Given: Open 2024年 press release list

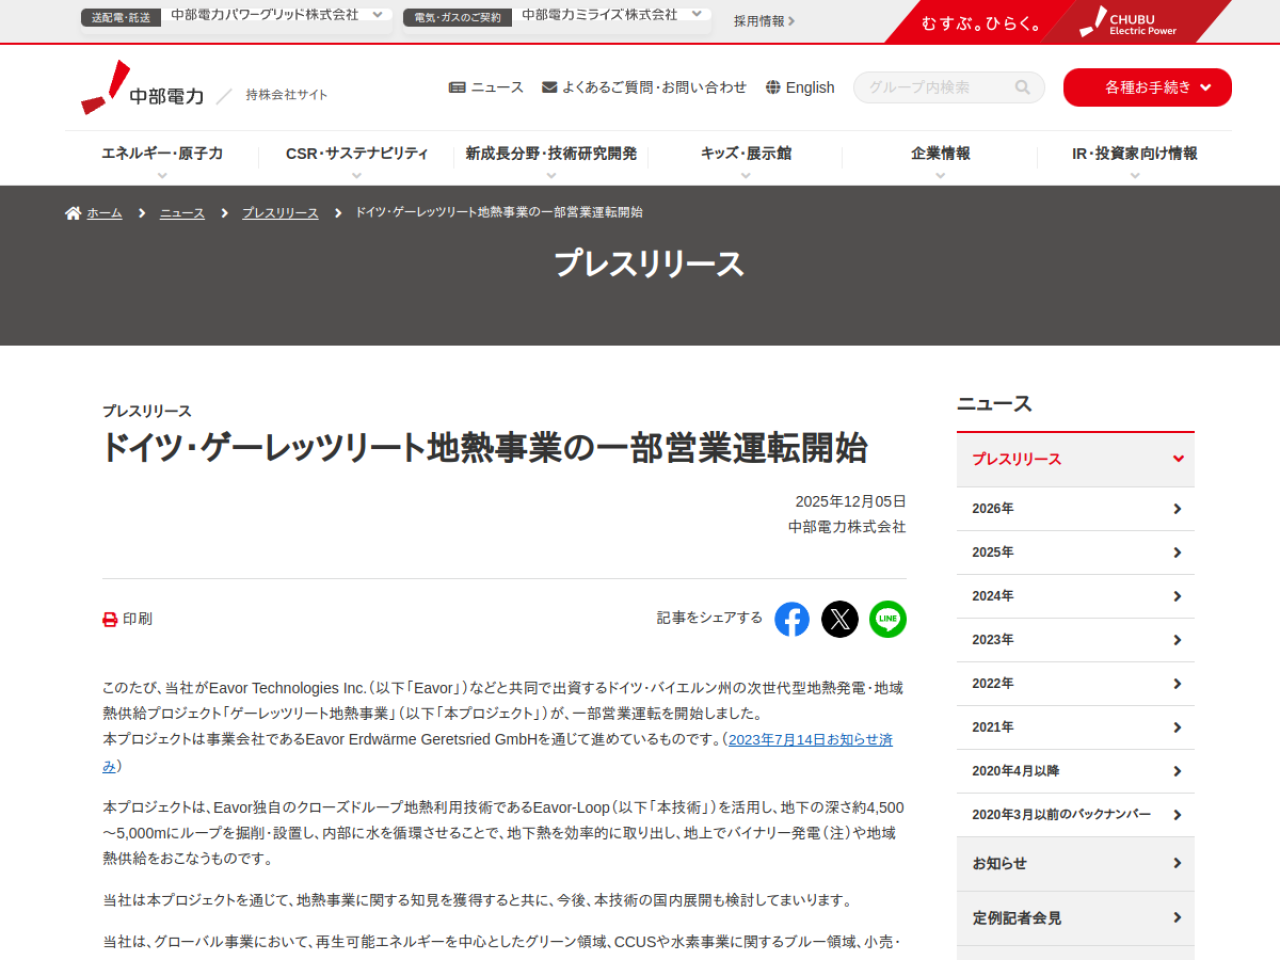Looking at the screenshot, I should tap(1076, 597).
